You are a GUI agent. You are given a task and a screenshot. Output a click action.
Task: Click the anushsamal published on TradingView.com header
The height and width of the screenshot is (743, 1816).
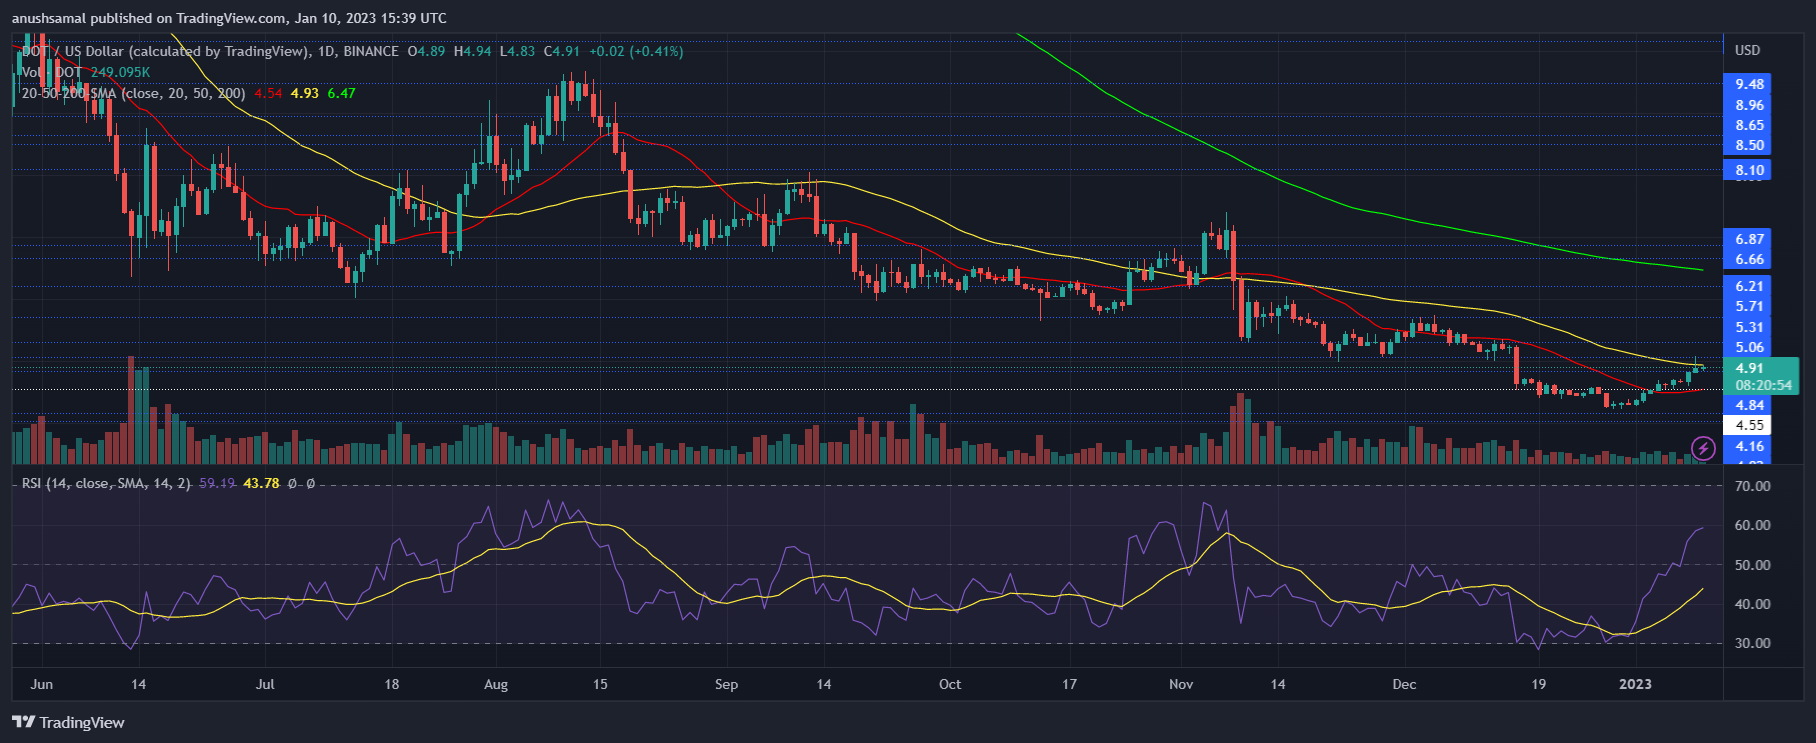pyautogui.click(x=229, y=18)
